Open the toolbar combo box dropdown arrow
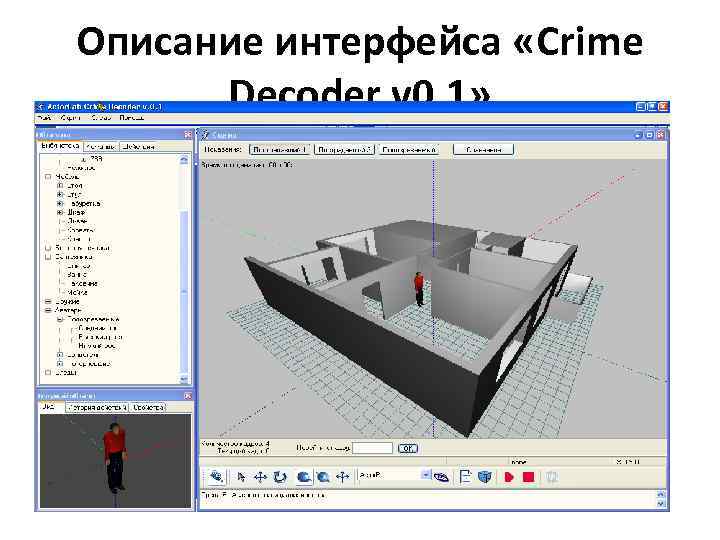The image size is (720, 540). point(427,475)
